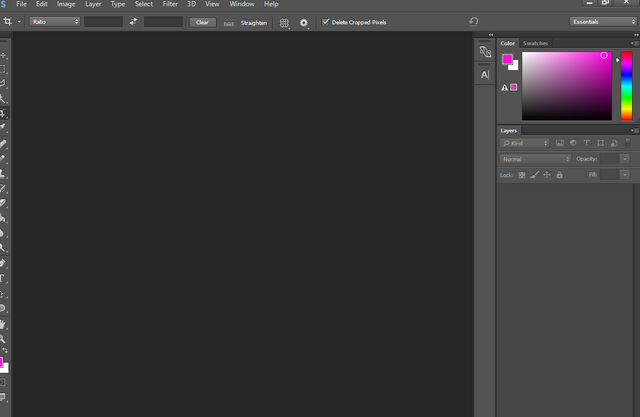Click the reset crop arrow icon
The height and width of the screenshot is (417, 640).
point(473,21)
